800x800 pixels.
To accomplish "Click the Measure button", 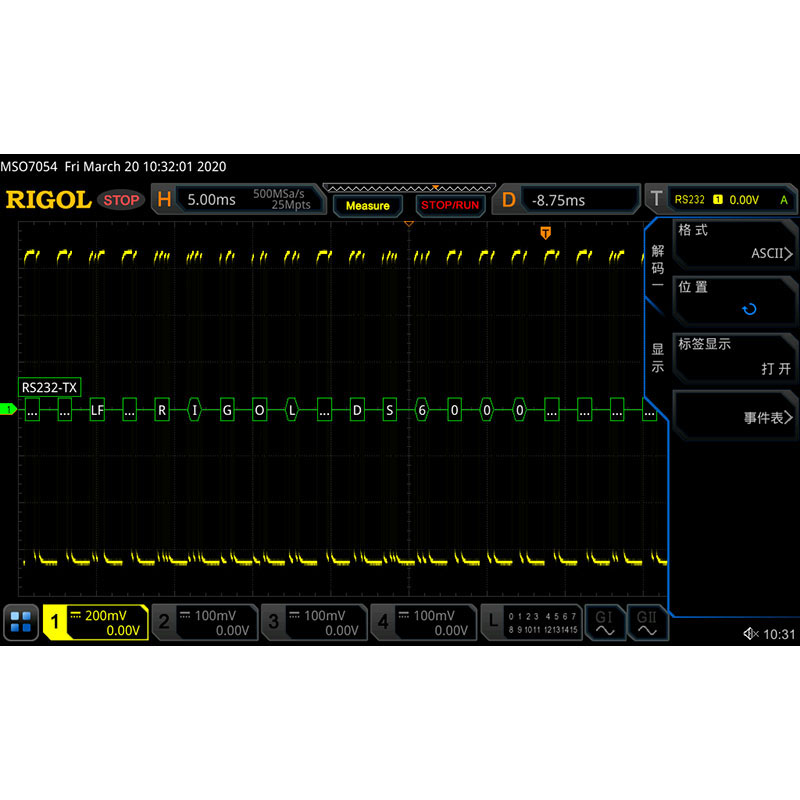I will (367, 206).
